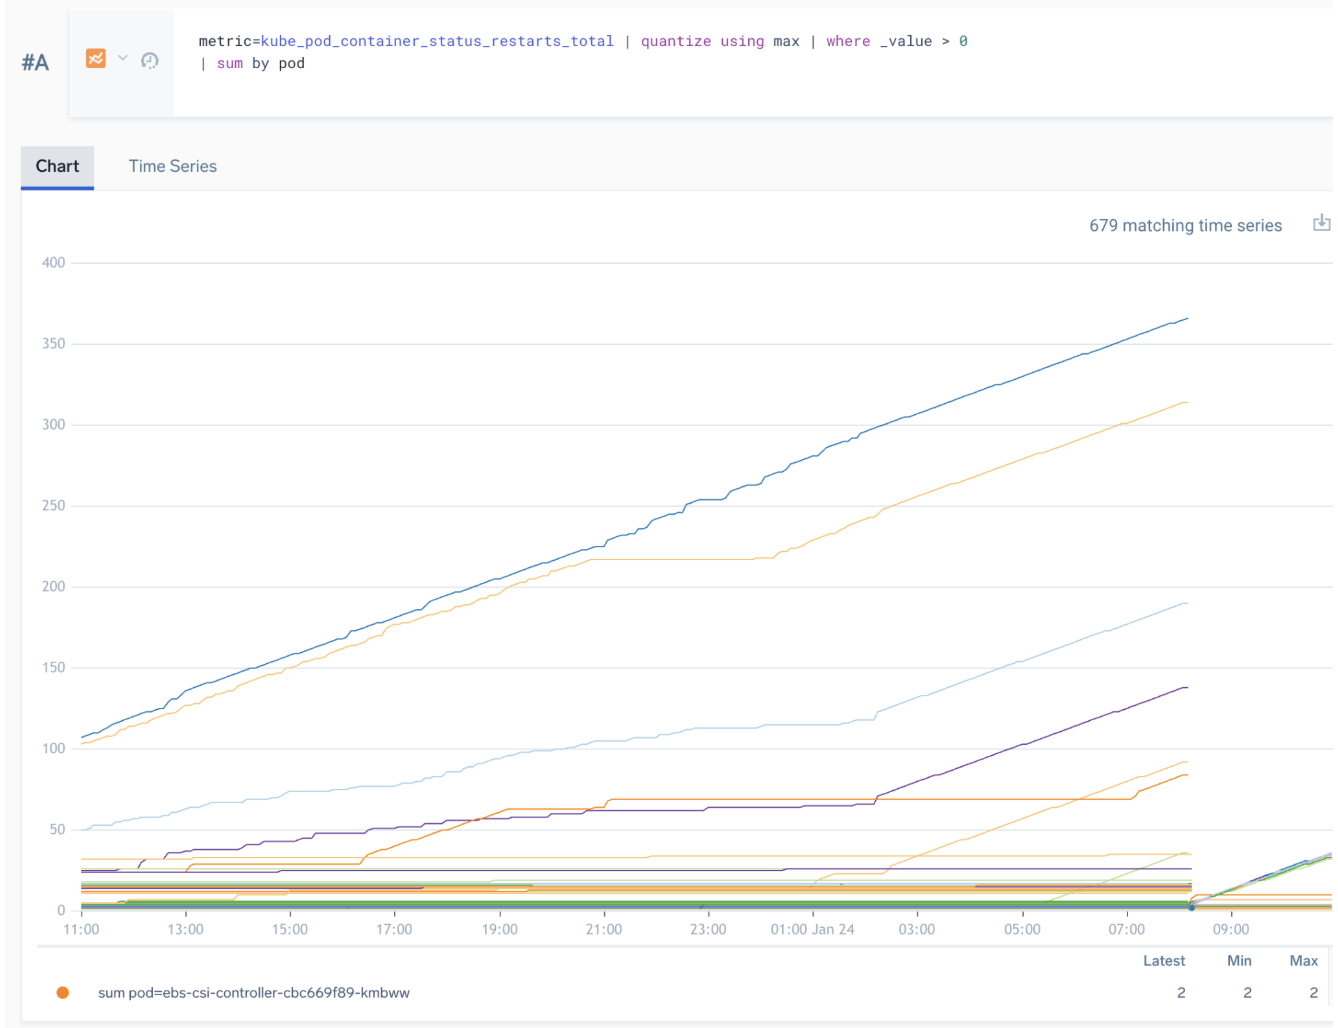Click the 09:00 time axis marker
The height and width of the screenshot is (1028, 1338).
point(1231,929)
